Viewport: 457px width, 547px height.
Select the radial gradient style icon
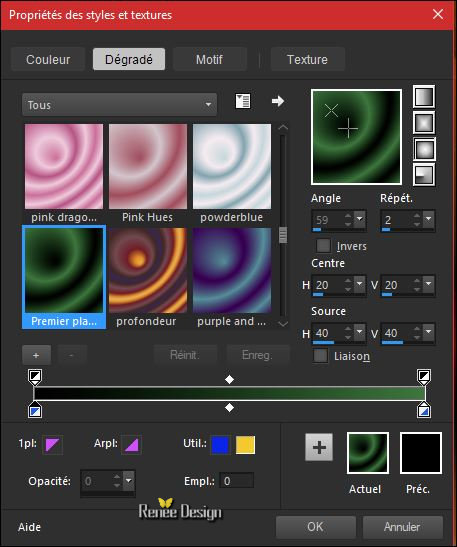coord(424,174)
